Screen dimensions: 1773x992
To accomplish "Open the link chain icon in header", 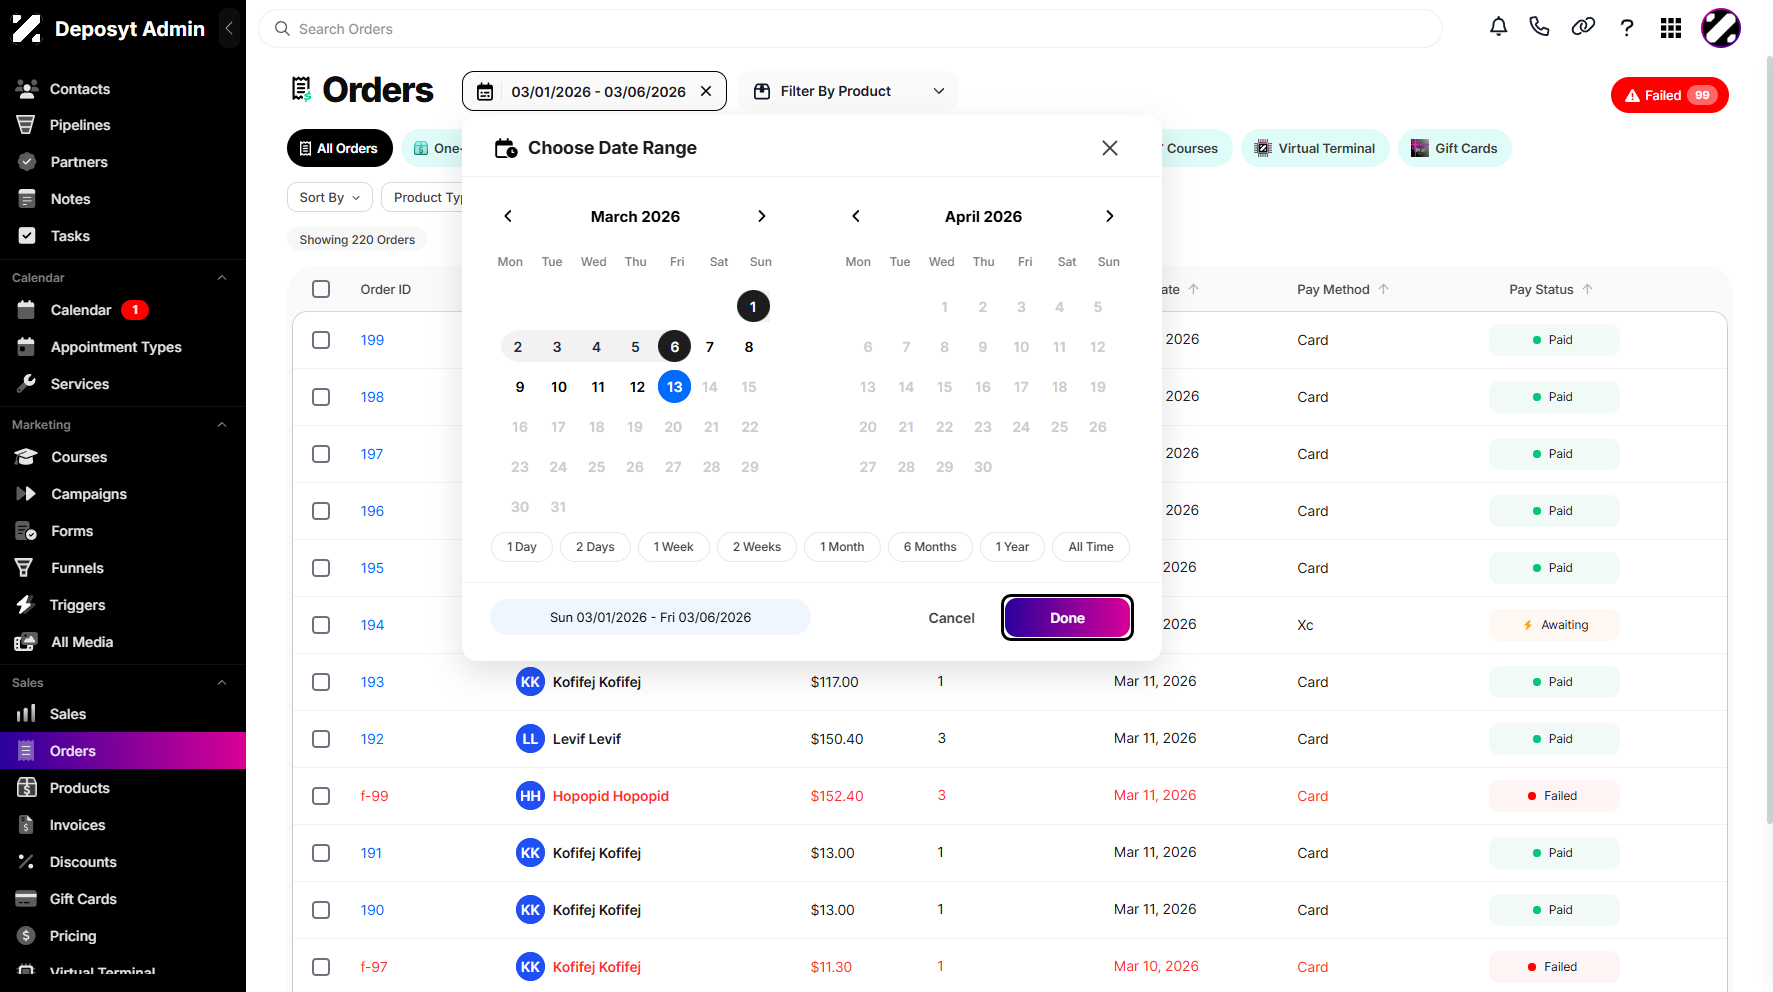I will point(1583,28).
